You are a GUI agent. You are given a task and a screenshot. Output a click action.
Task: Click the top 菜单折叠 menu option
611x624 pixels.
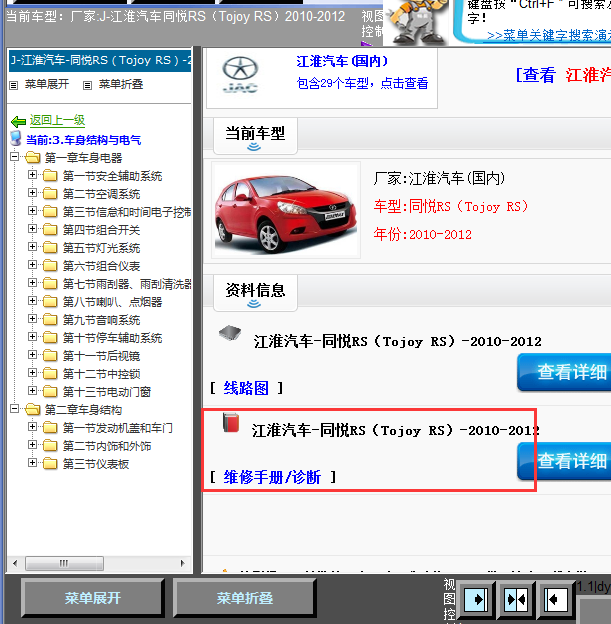coord(121,84)
